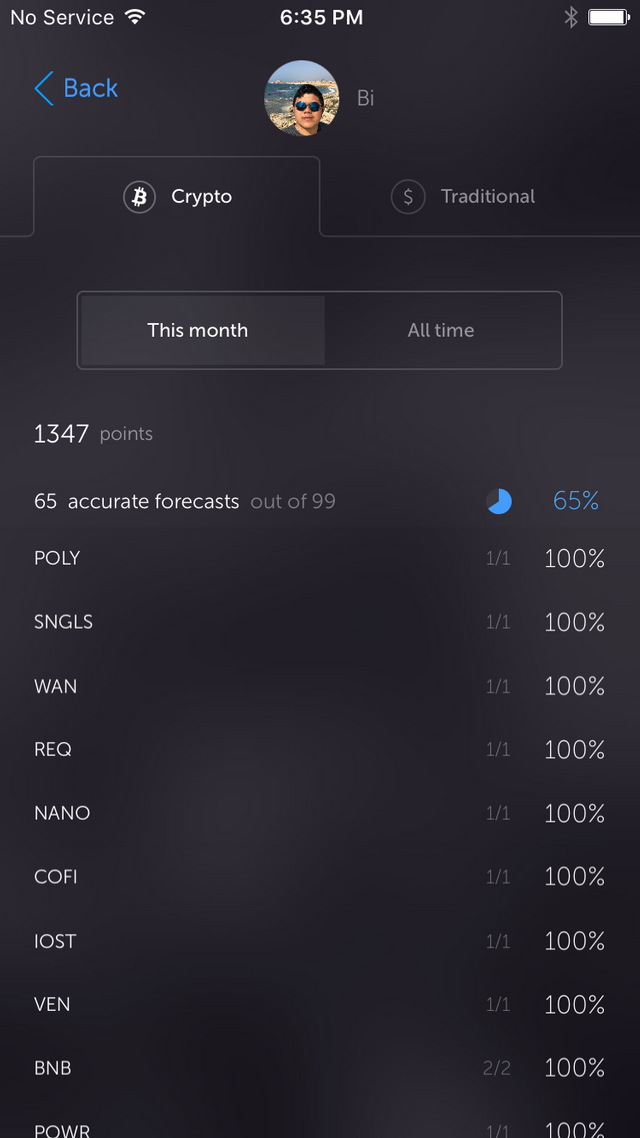Open the SNGLS forecast row
The height and width of the screenshot is (1138, 640).
click(319, 622)
